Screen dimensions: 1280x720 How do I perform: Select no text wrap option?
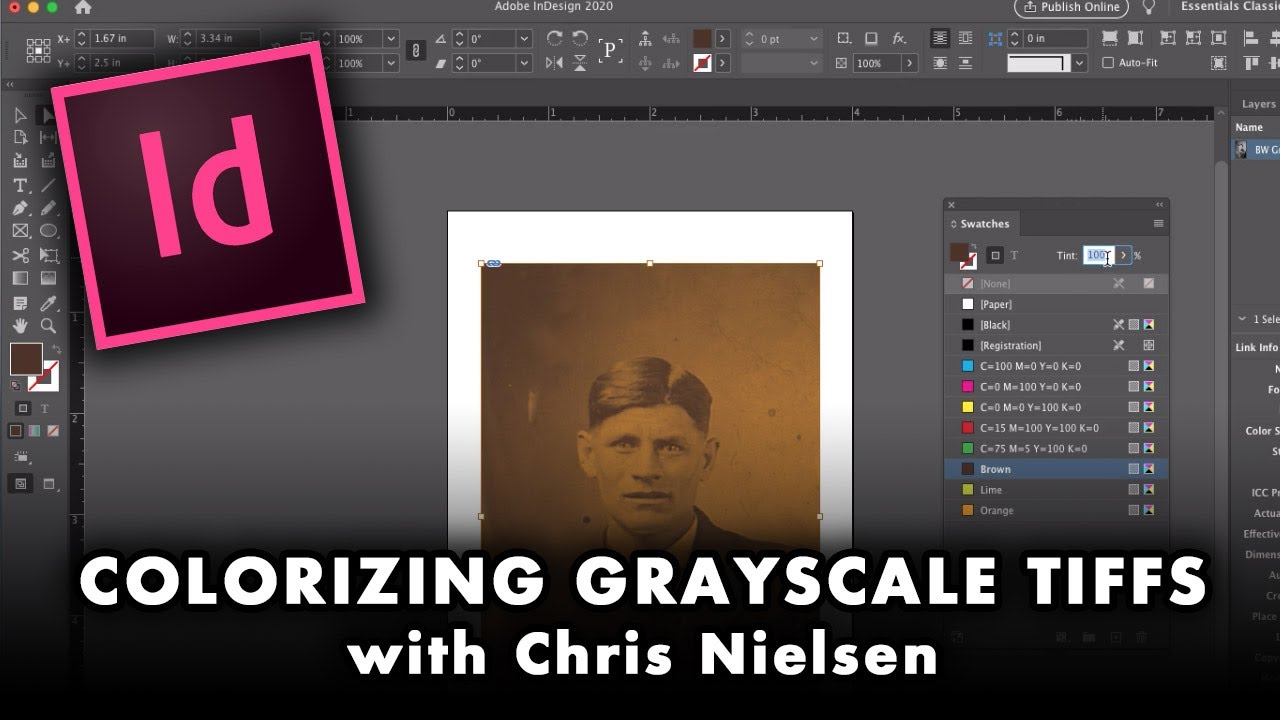940,39
